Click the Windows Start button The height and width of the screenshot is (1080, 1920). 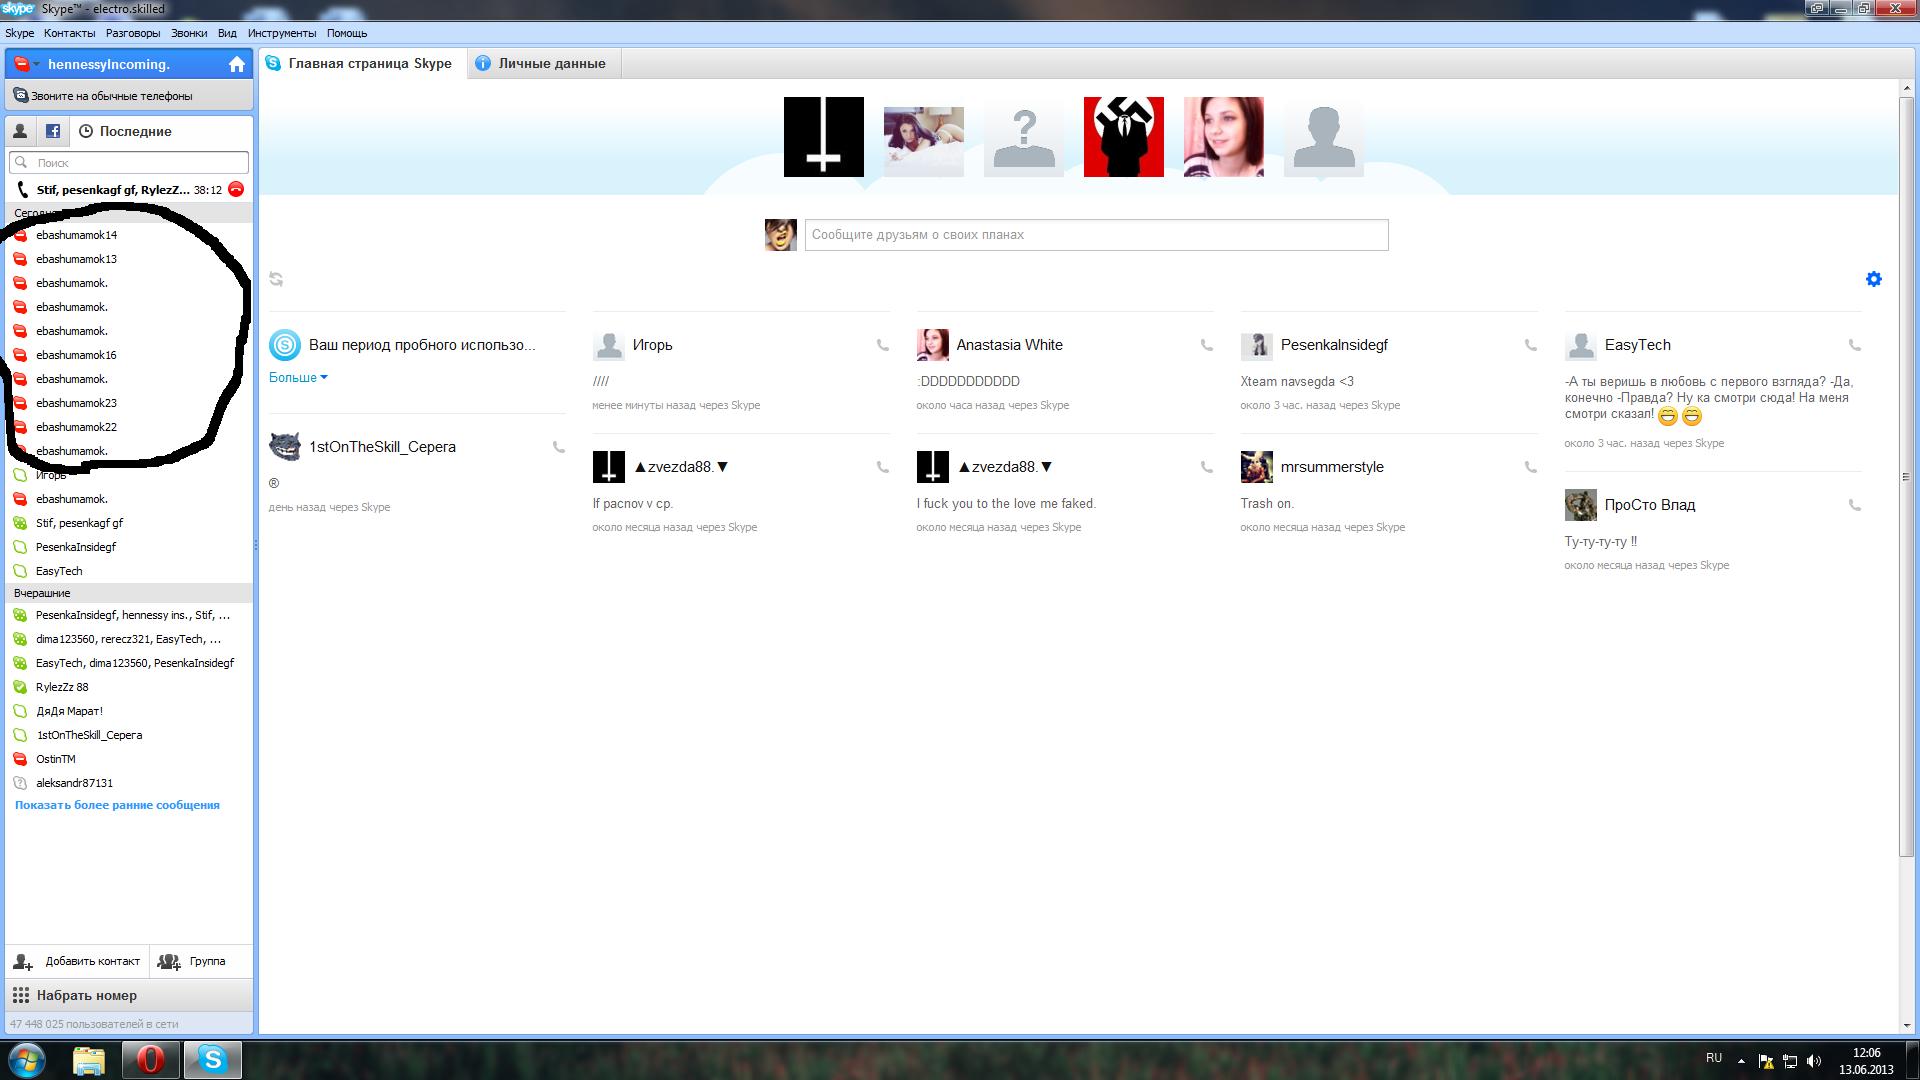[x=27, y=1060]
